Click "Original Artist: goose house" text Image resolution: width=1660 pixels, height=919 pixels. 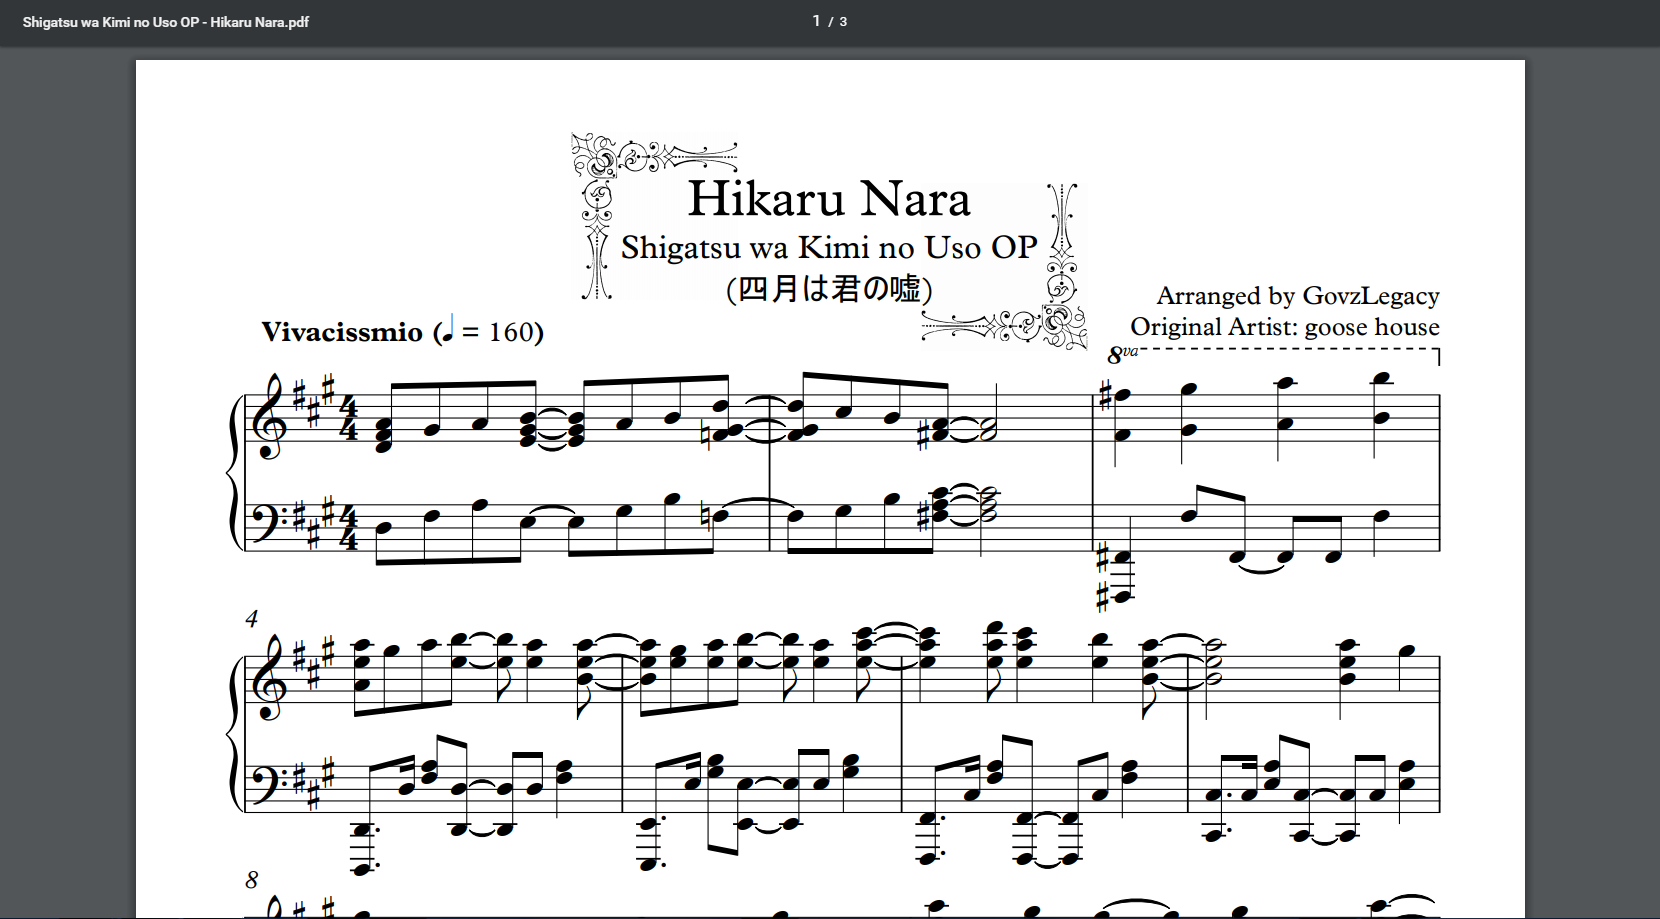pos(1284,327)
